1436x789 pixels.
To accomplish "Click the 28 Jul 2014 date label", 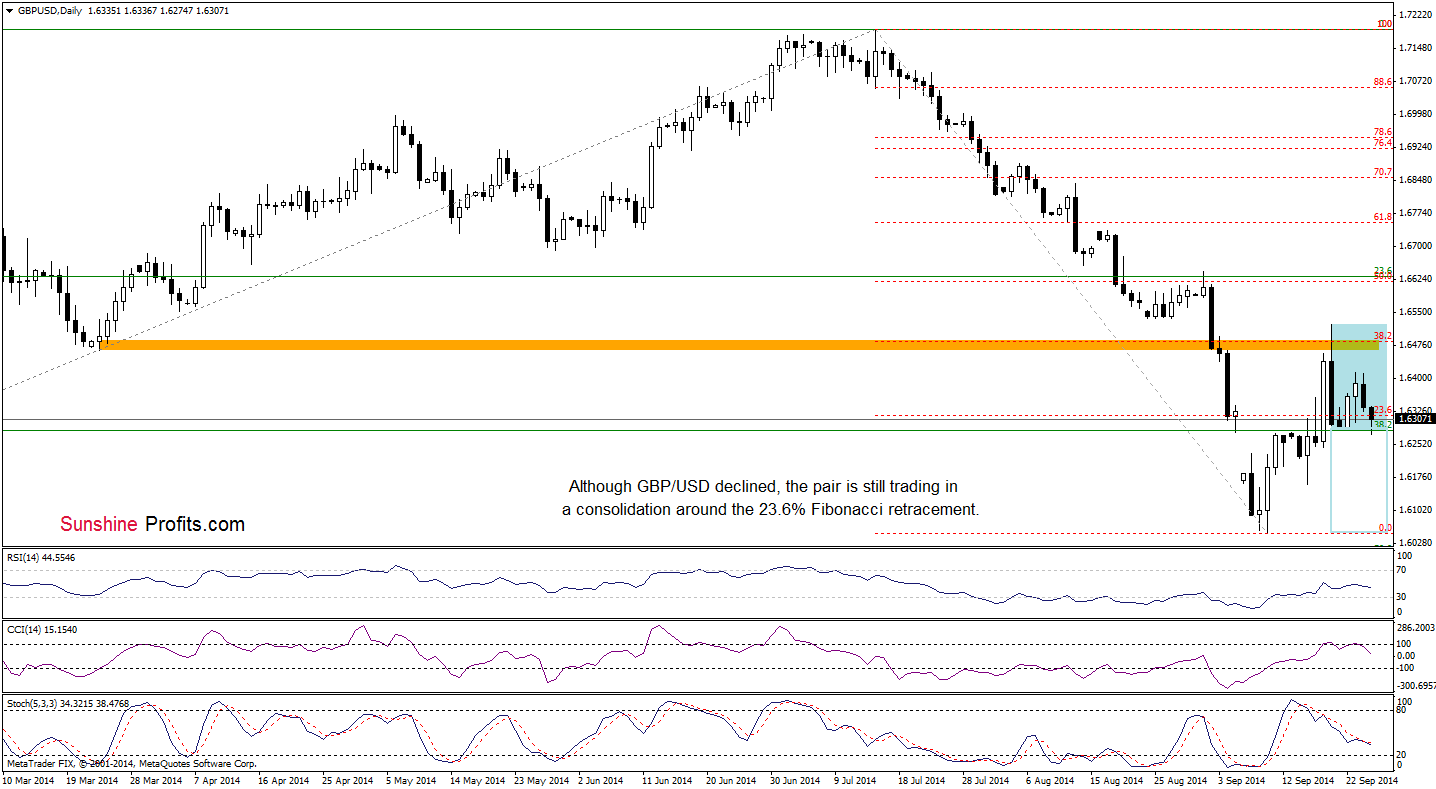I will point(986,778).
